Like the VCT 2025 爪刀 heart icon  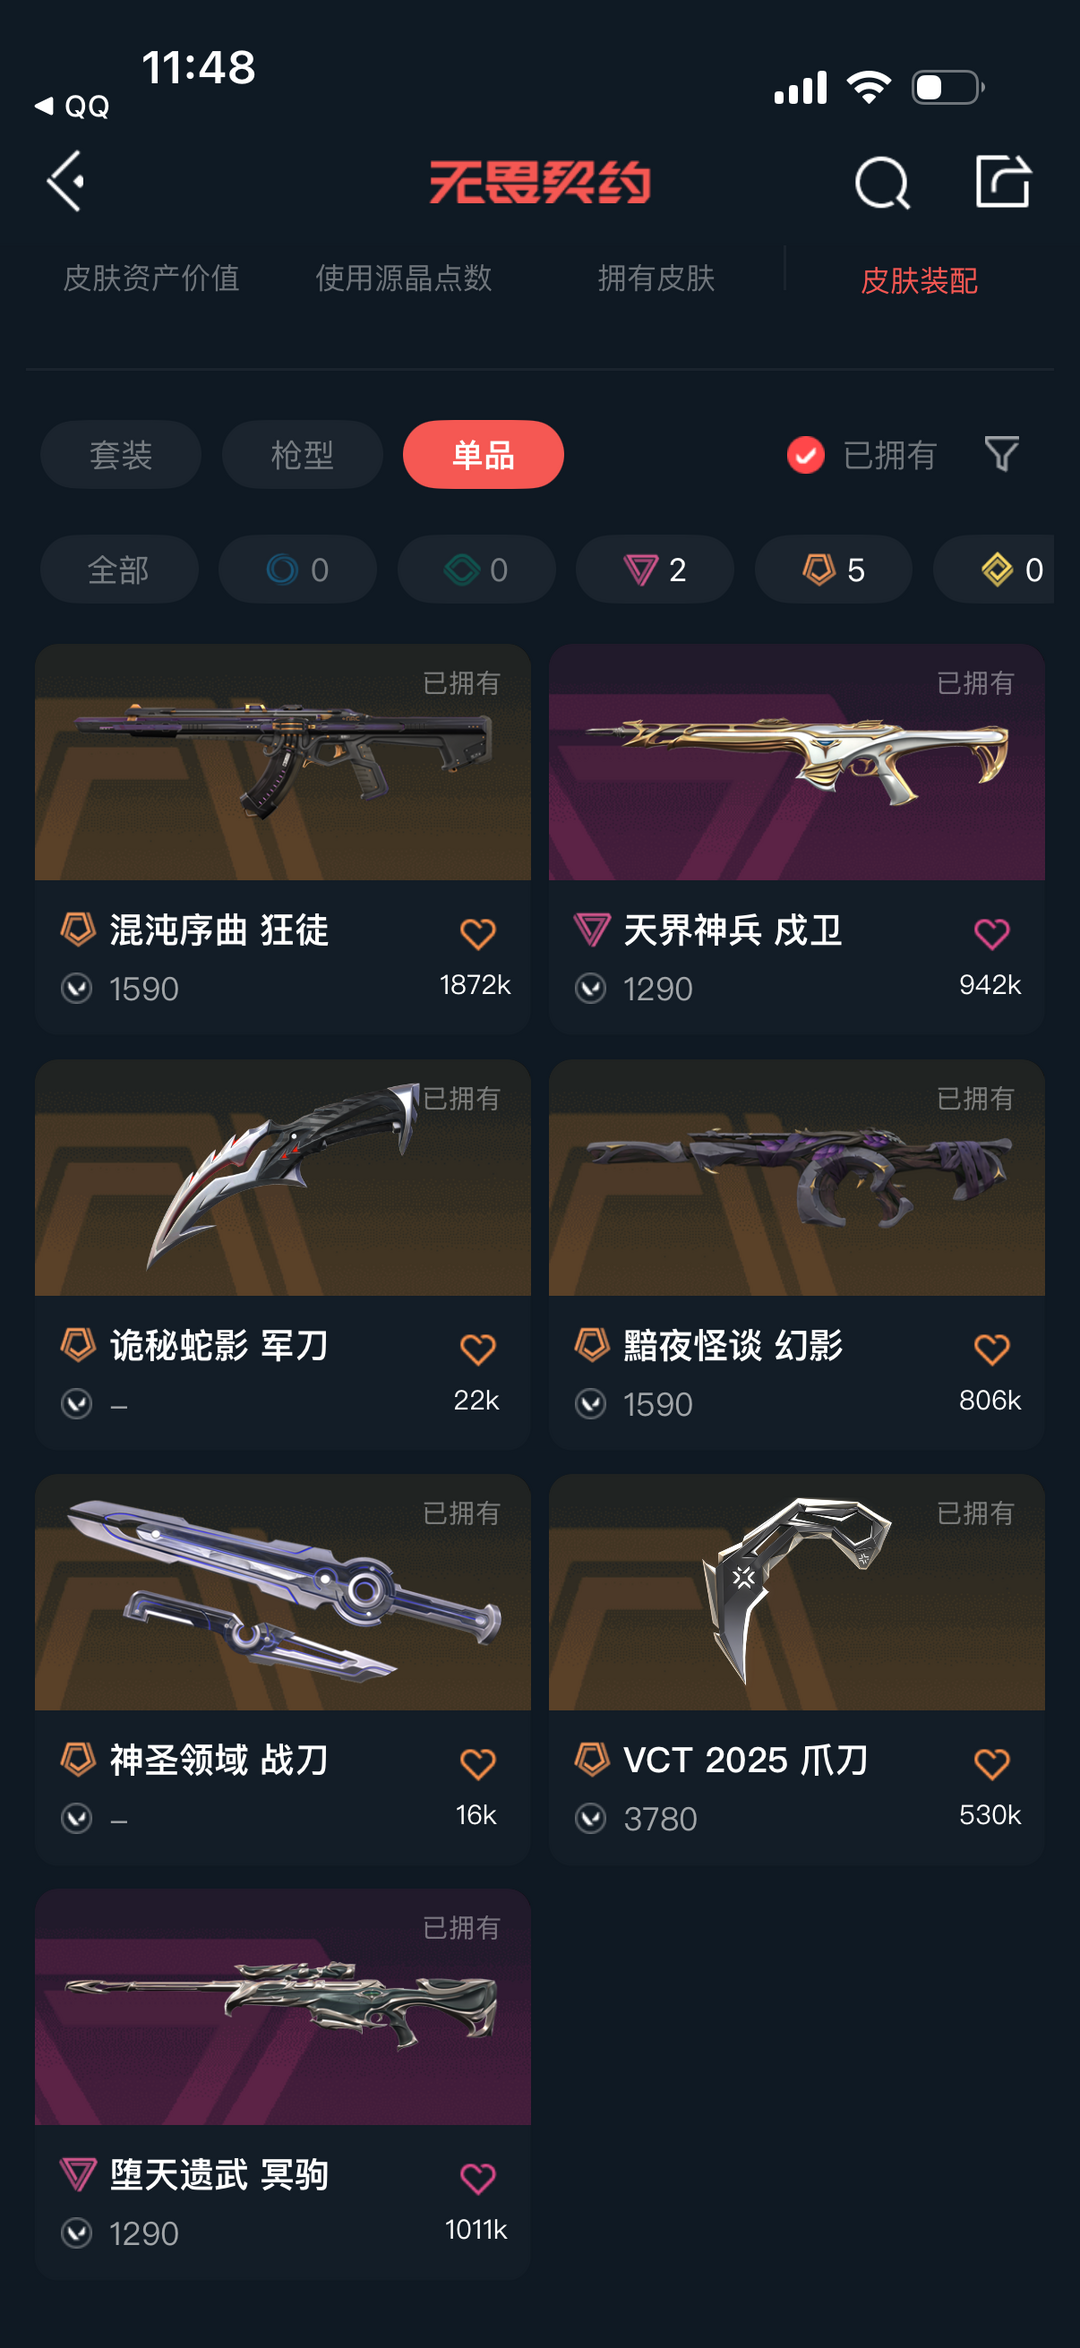[x=992, y=1763]
